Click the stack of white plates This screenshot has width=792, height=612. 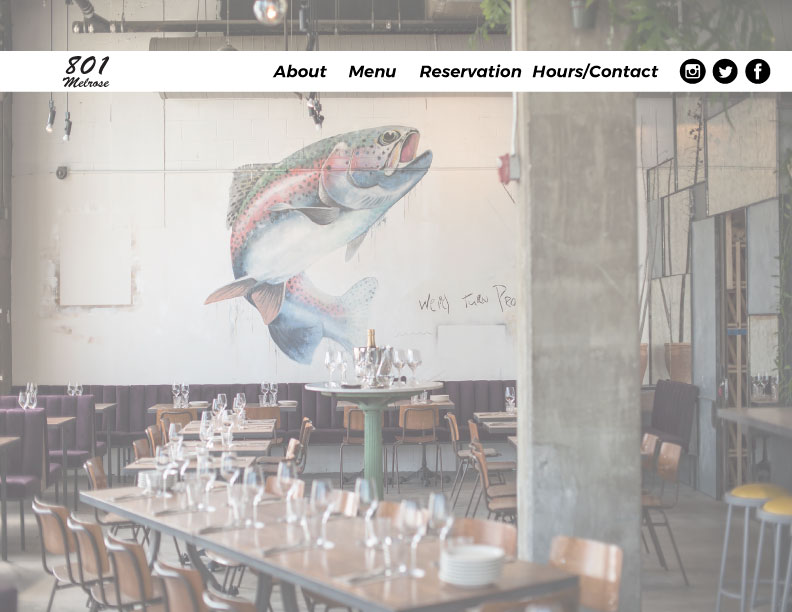pyautogui.click(x=472, y=565)
